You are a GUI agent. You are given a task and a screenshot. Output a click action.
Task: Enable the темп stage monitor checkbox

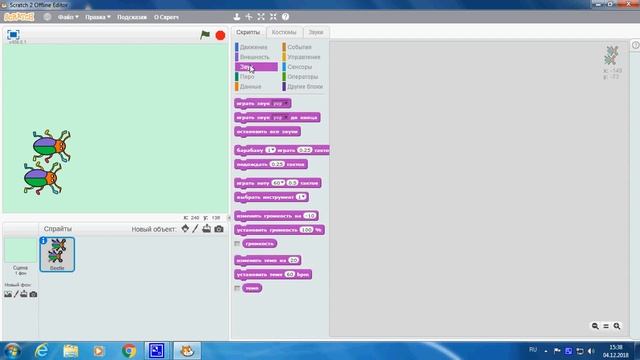tap(237, 288)
